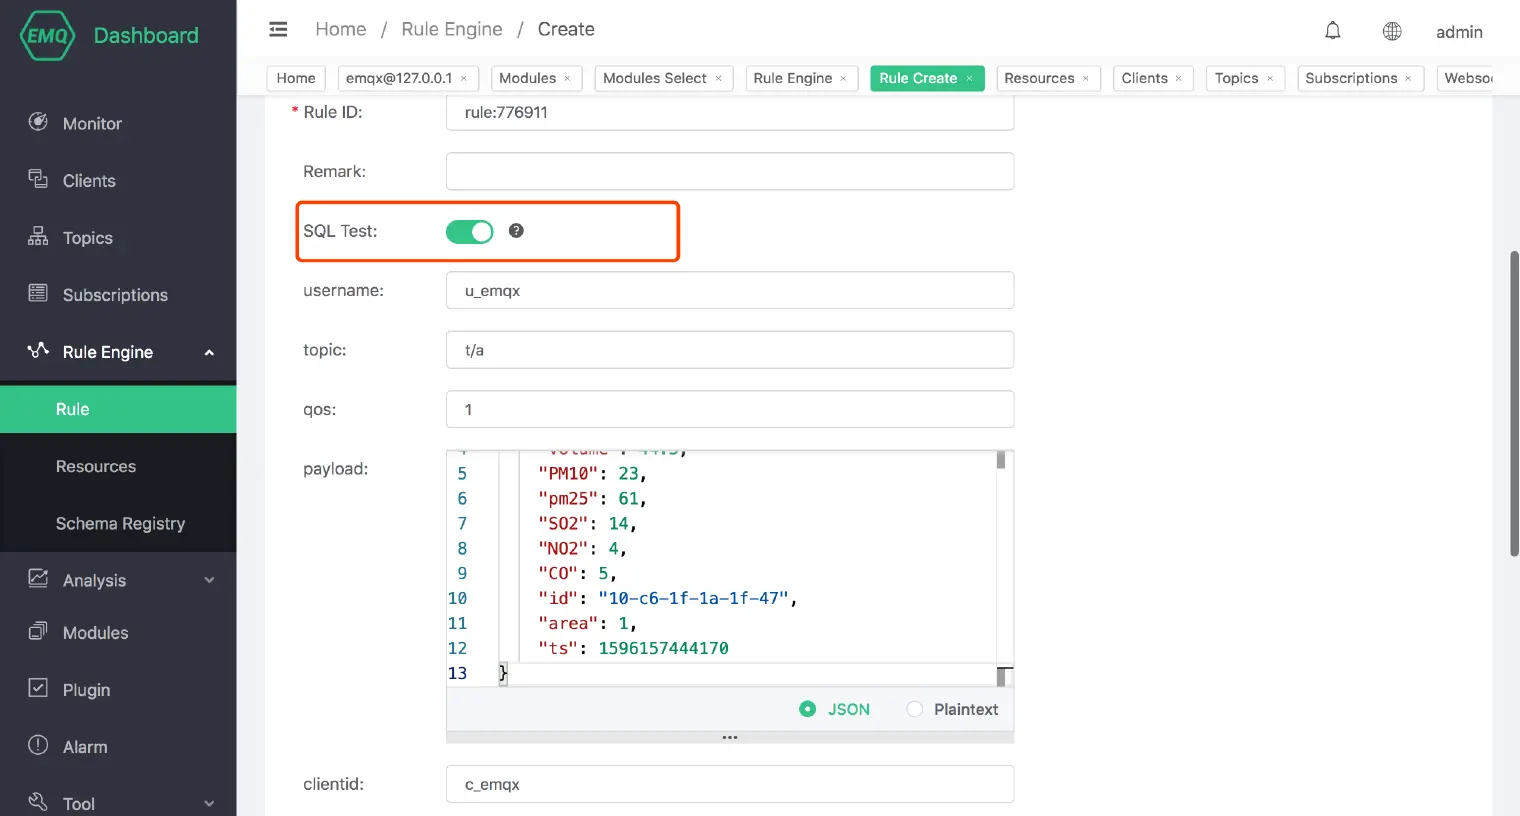Click the "PM10": 23 payload line
Screen dimensions: 1520x816
592,474
